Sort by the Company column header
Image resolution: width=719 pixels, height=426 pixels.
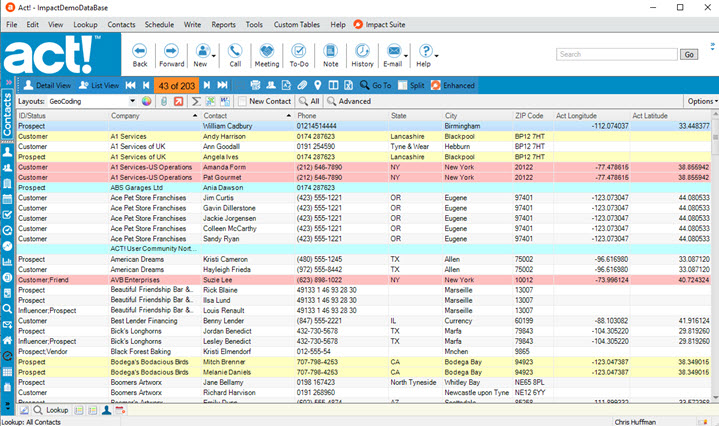click(155, 116)
